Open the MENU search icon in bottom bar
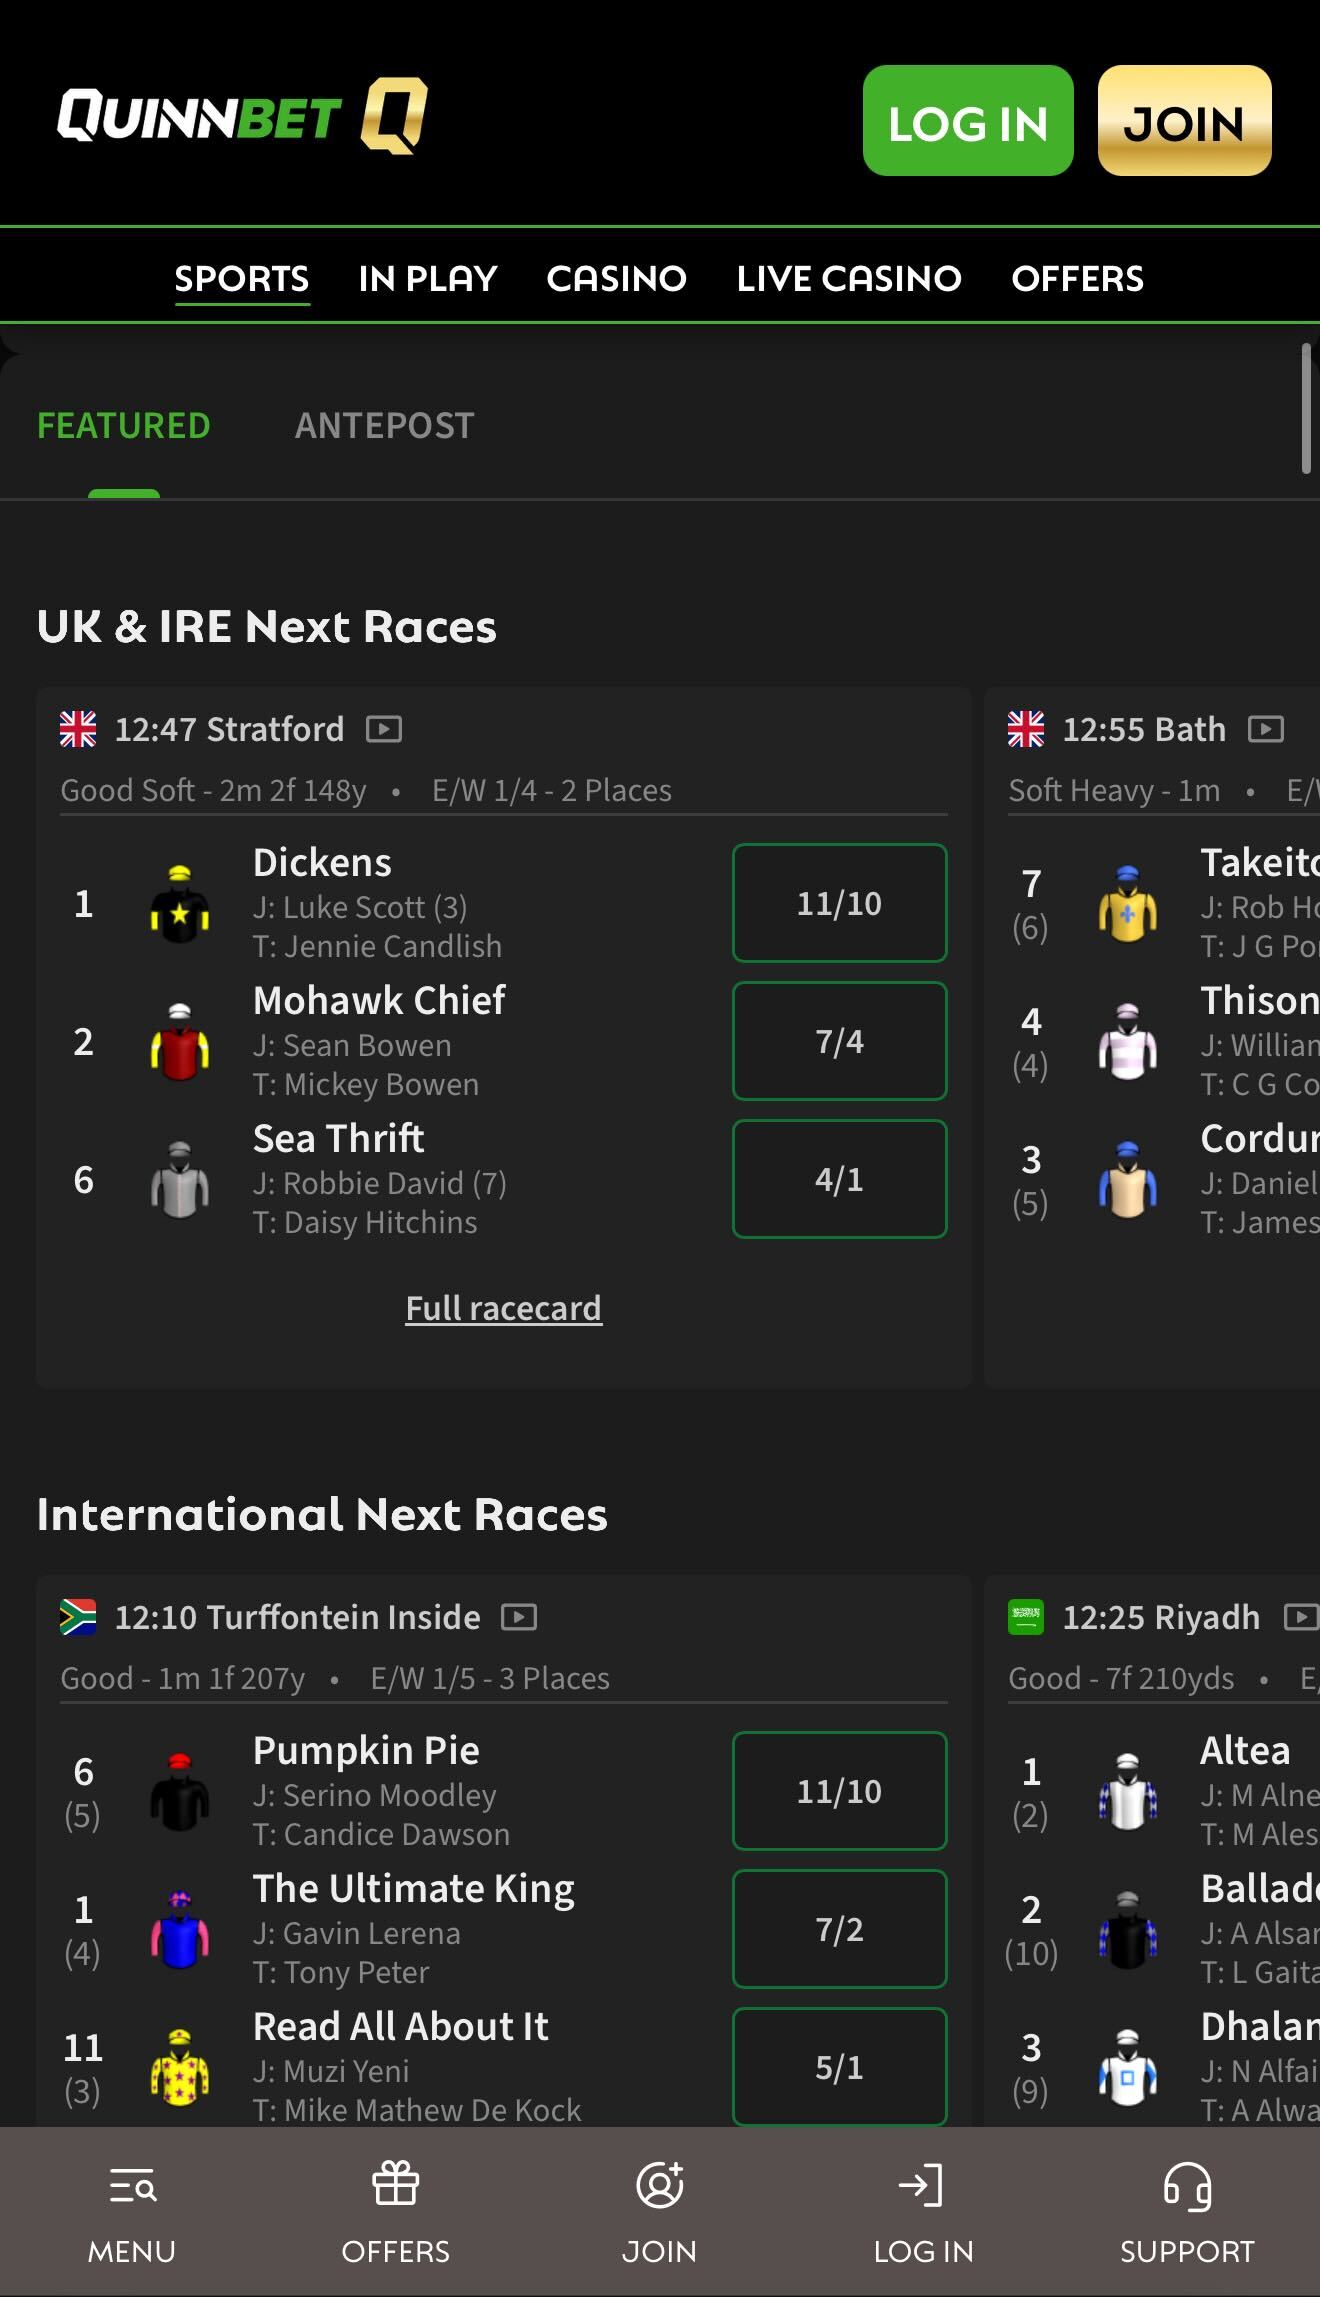Viewport: 1320px width, 2297px height. tap(132, 2186)
